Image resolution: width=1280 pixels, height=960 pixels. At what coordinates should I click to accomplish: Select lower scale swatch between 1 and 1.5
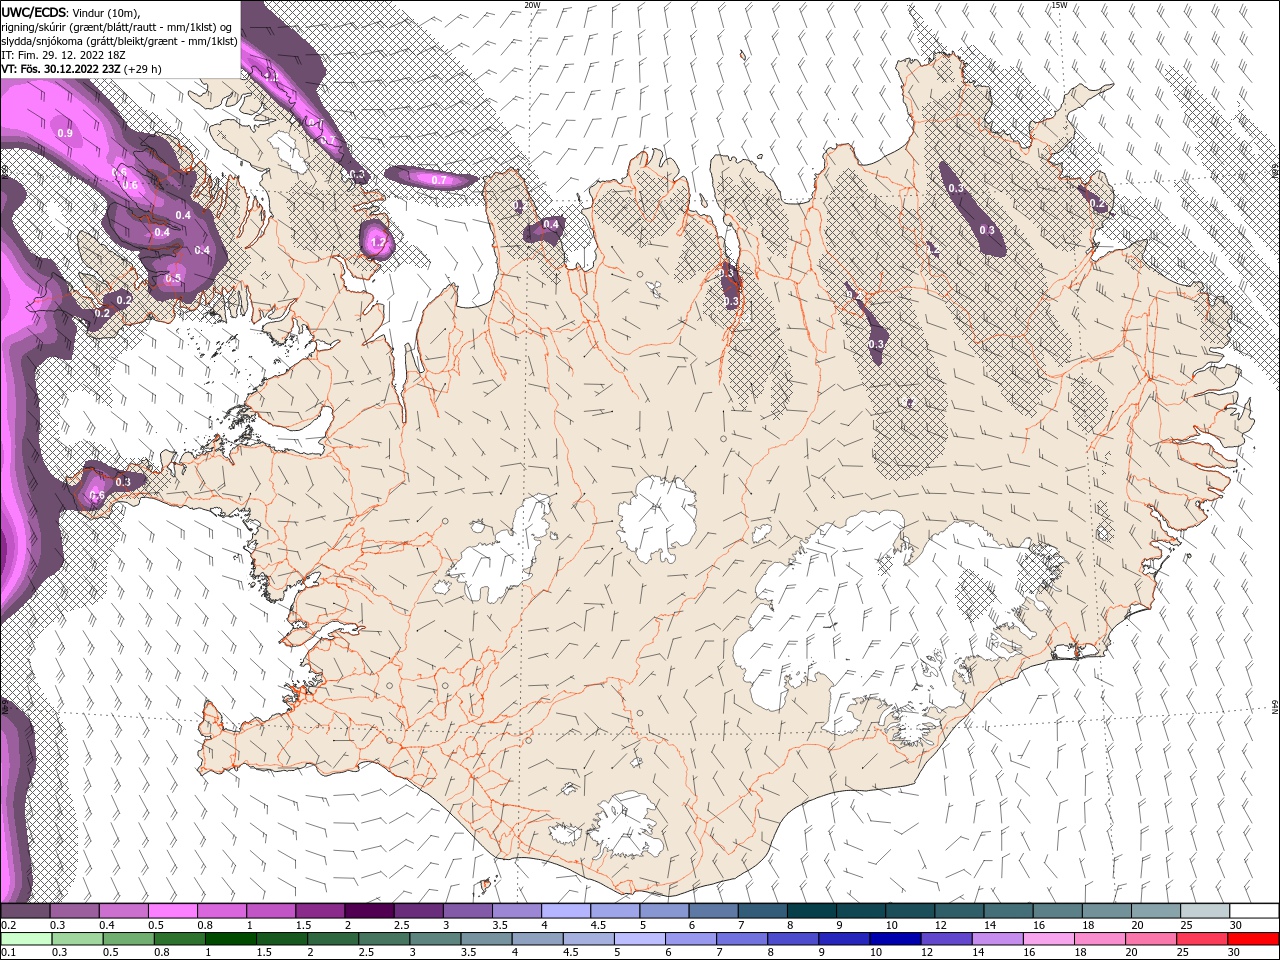(230, 939)
